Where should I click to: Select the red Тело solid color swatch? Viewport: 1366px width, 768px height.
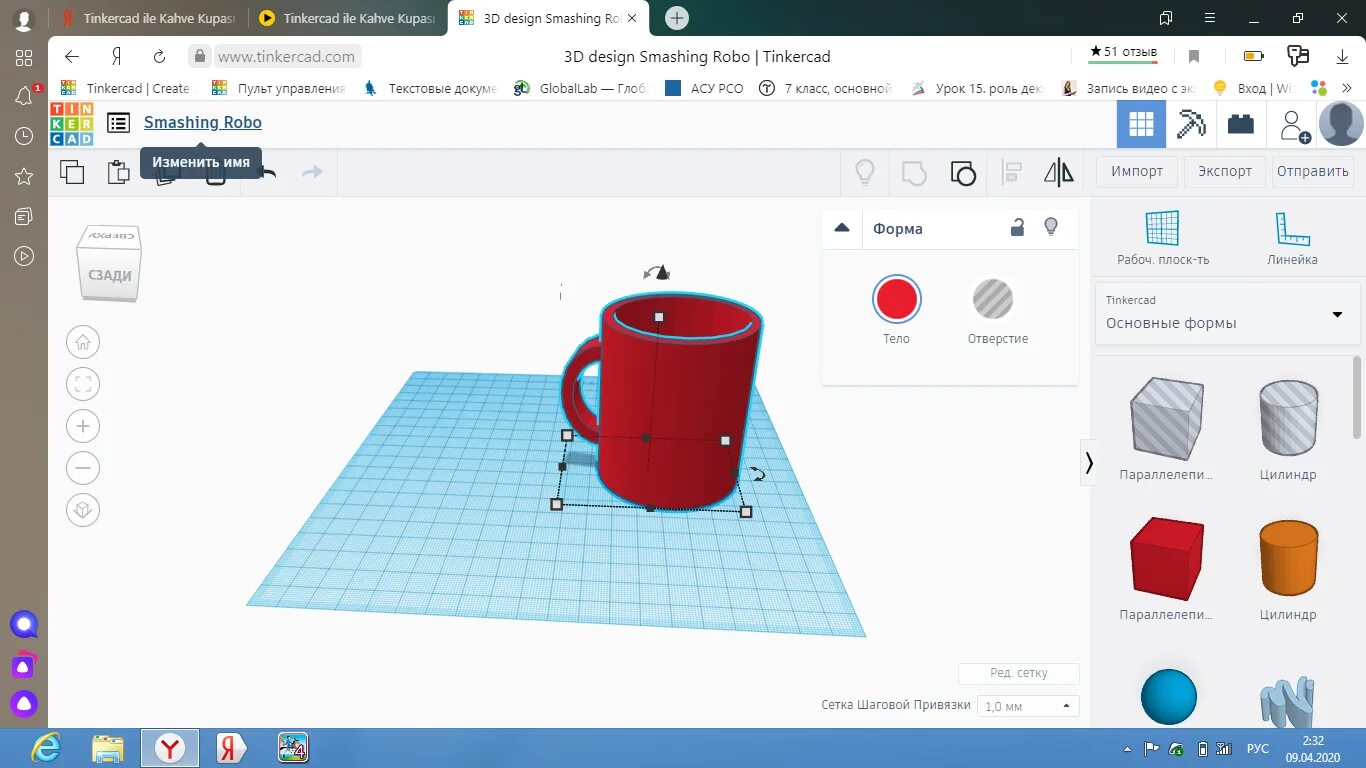pos(896,299)
